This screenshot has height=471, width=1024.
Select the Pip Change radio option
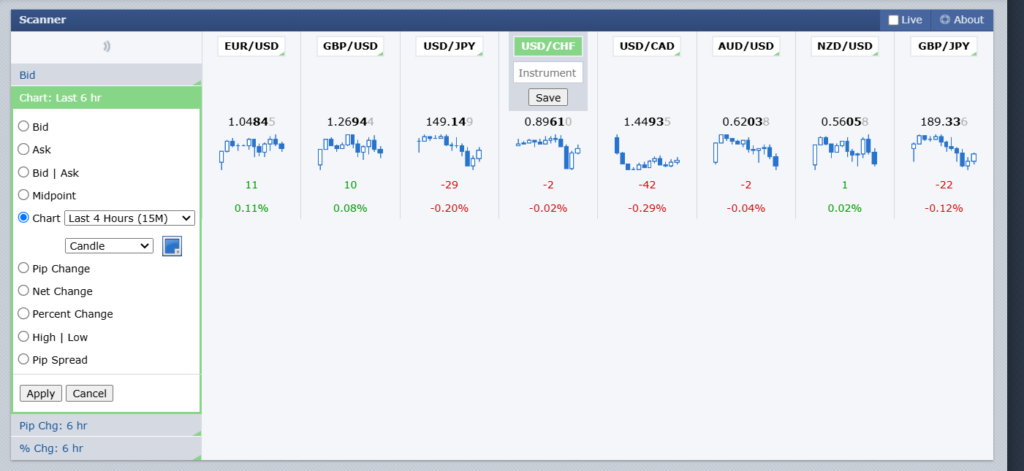25,269
